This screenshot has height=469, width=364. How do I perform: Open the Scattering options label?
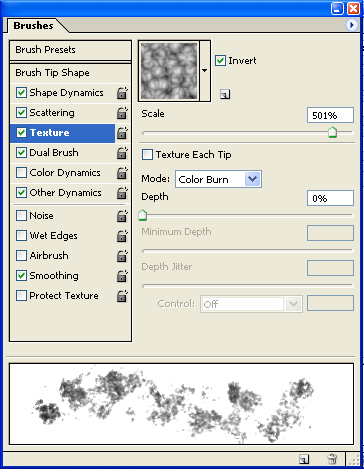click(52, 113)
